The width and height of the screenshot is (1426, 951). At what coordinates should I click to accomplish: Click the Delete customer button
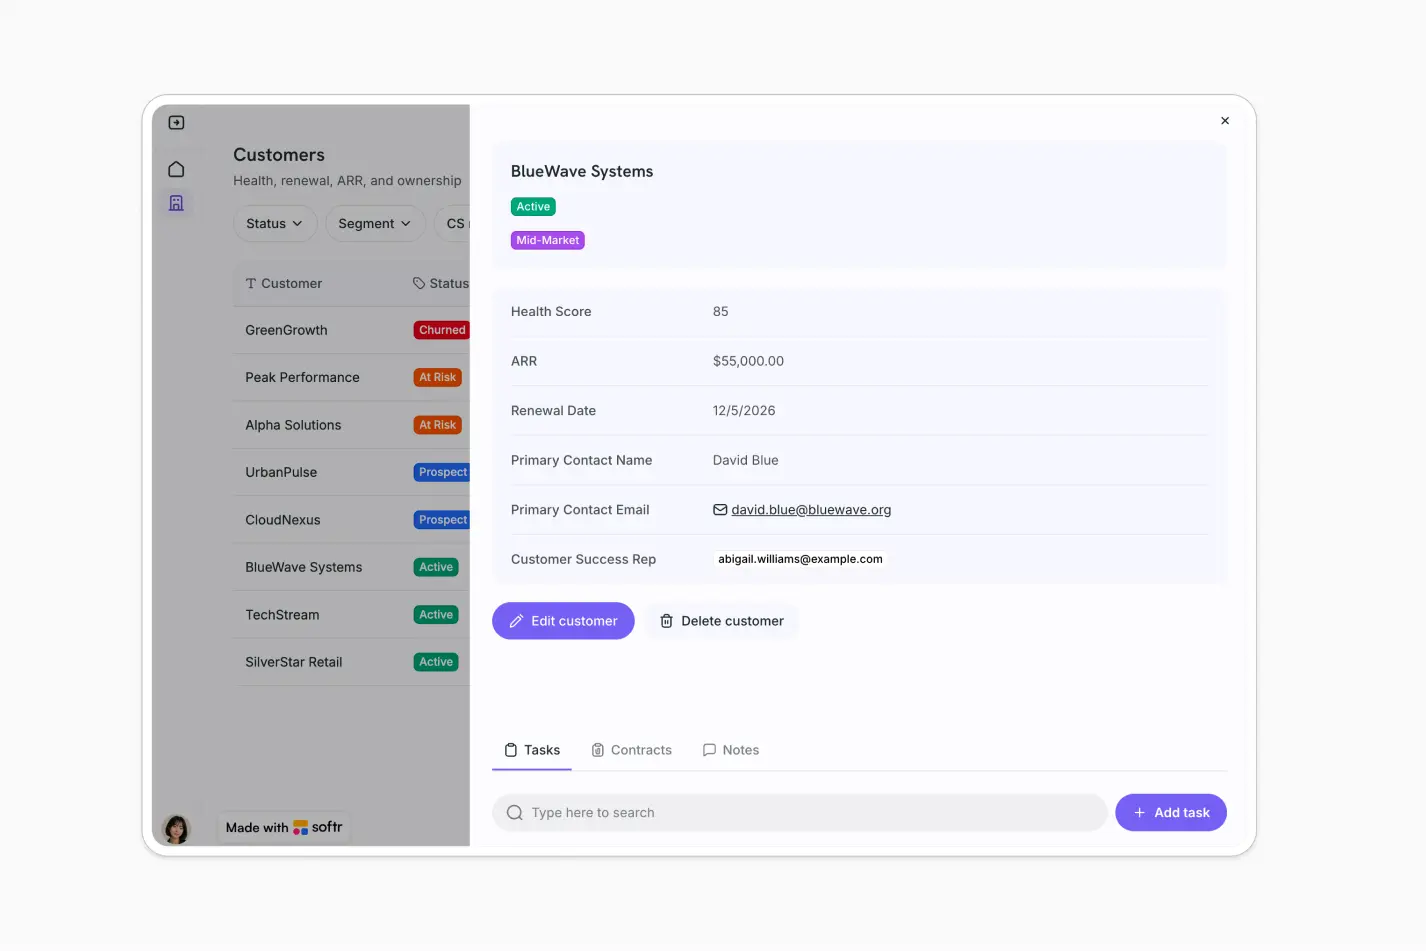(x=721, y=621)
